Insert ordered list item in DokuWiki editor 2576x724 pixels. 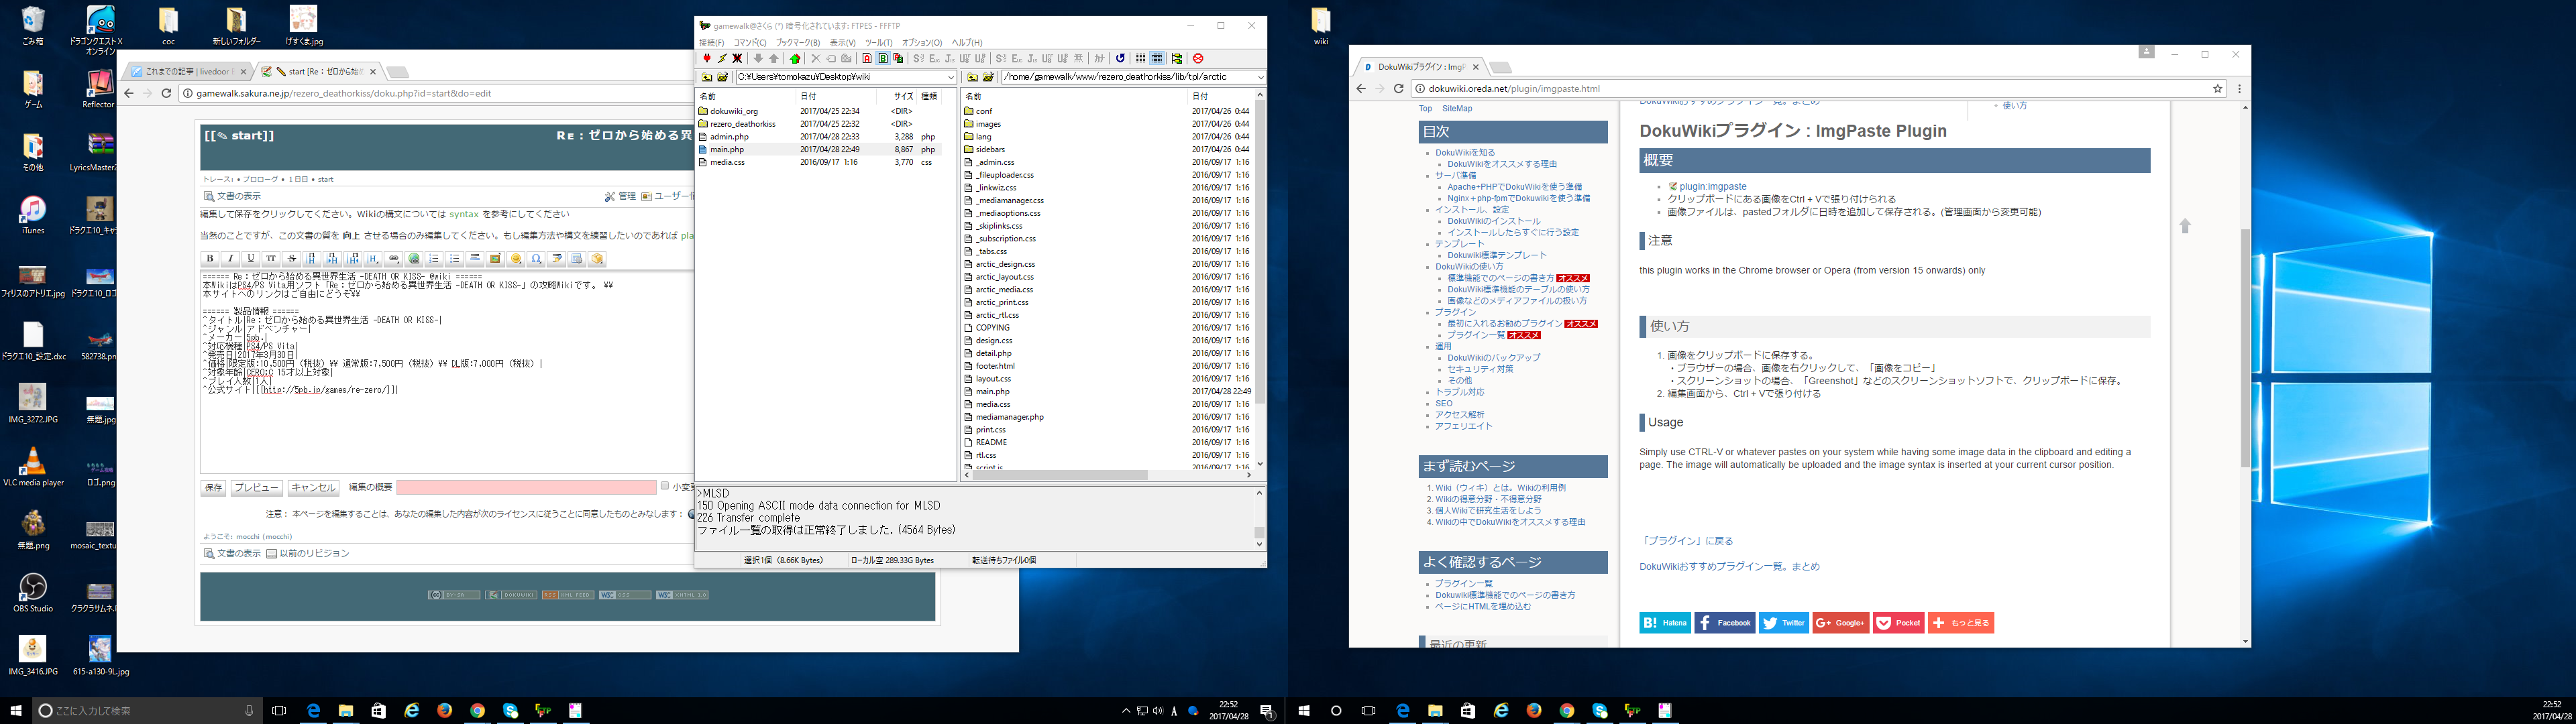(x=434, y=259)
